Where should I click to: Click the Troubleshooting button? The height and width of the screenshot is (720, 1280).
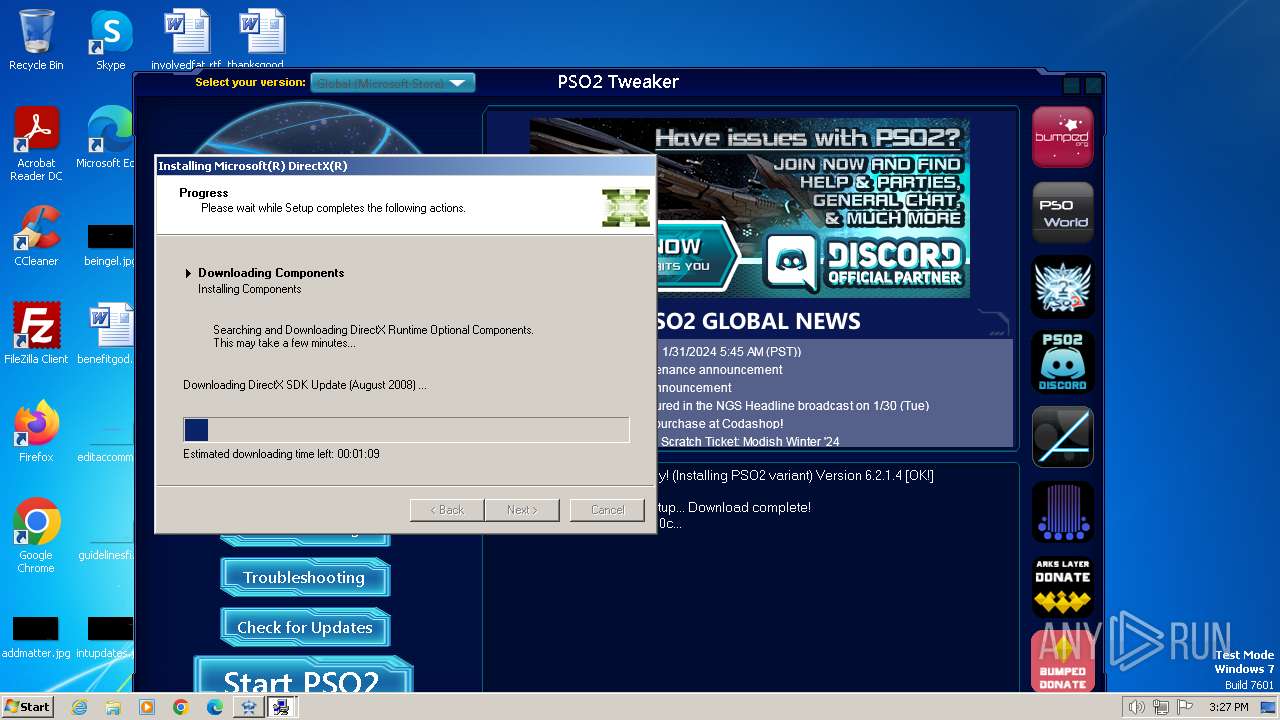point(304,577)
